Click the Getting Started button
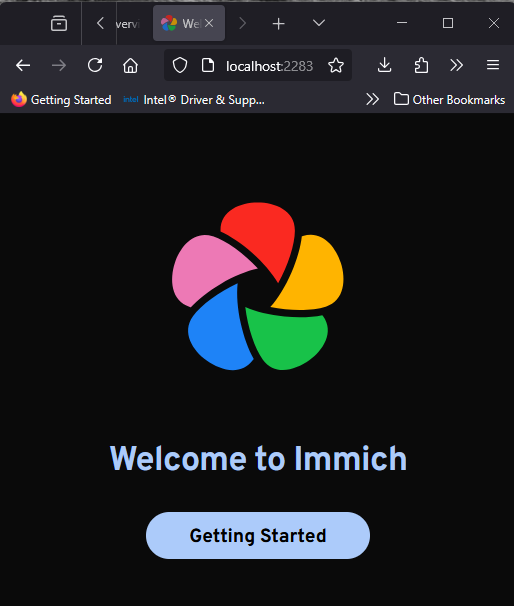 click(x=258, y=535)
